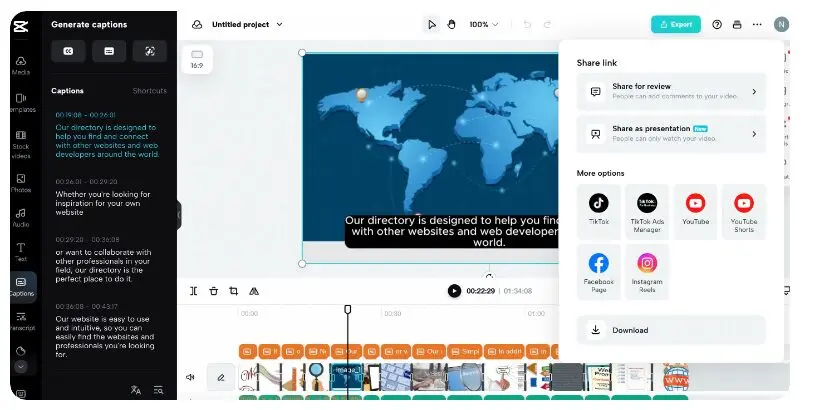Open the Audio panel
This screenshot has height=410, width=819.
20,217
